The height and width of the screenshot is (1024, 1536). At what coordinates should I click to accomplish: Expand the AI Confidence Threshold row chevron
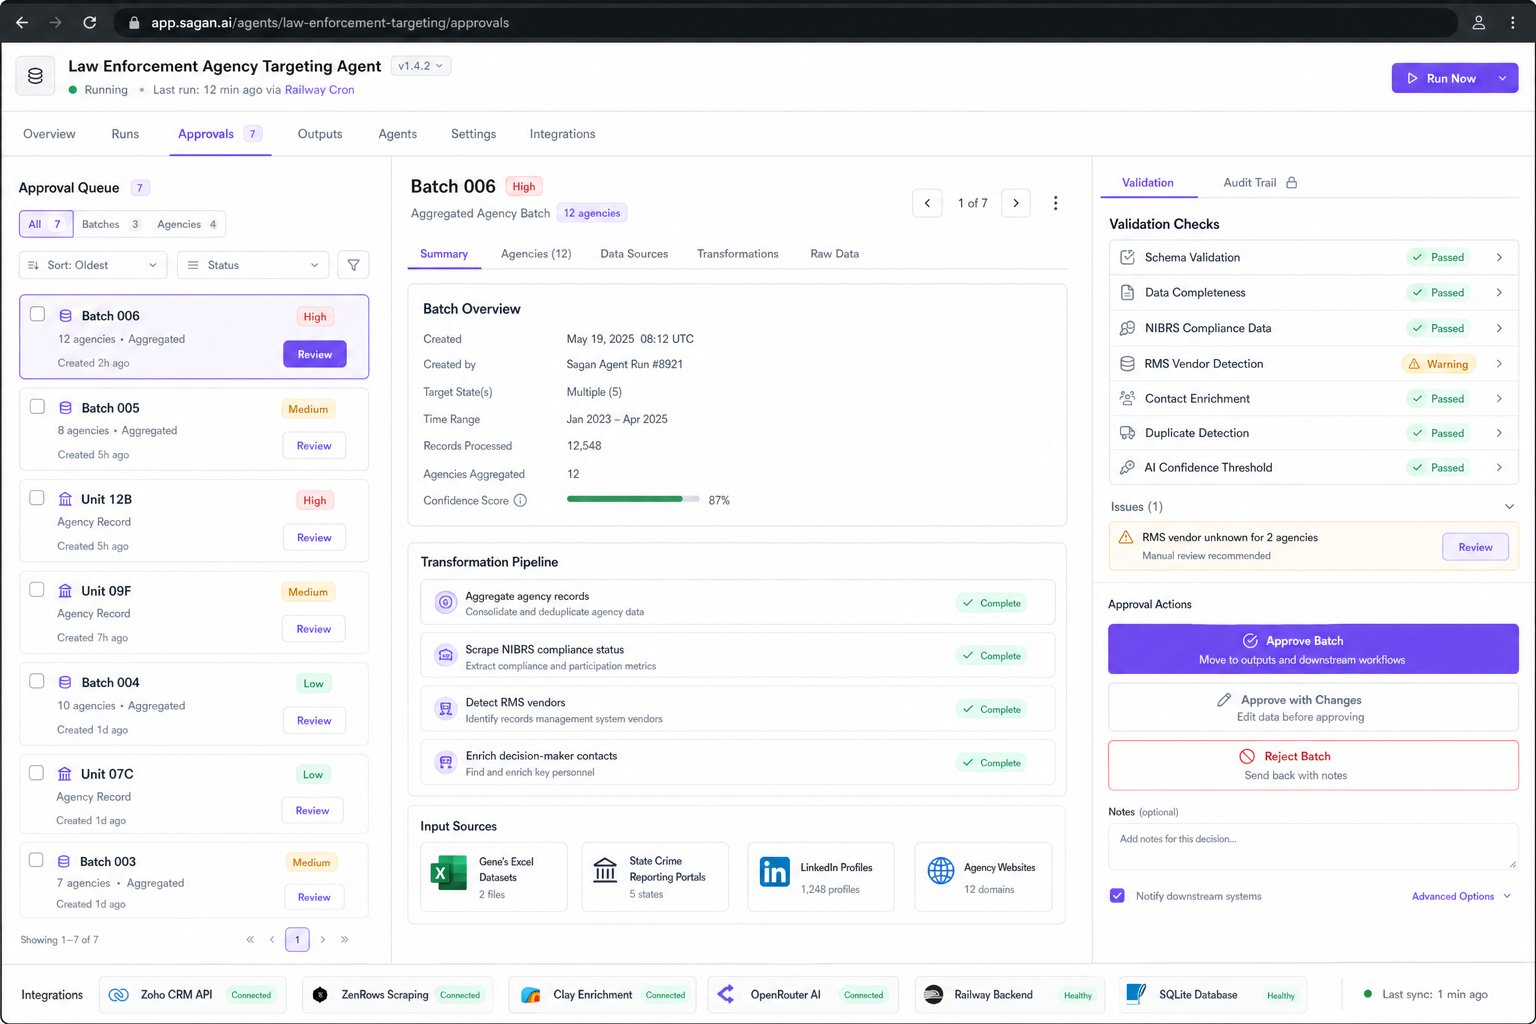[1499, 467]
